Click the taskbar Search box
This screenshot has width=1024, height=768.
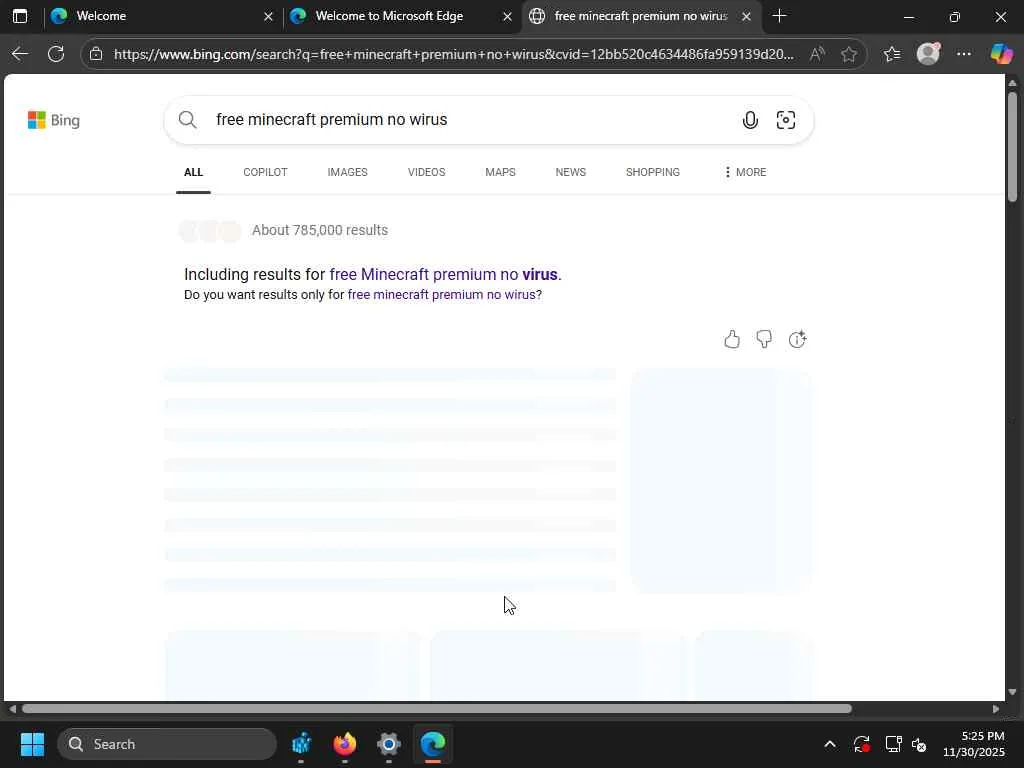point(167,744)
